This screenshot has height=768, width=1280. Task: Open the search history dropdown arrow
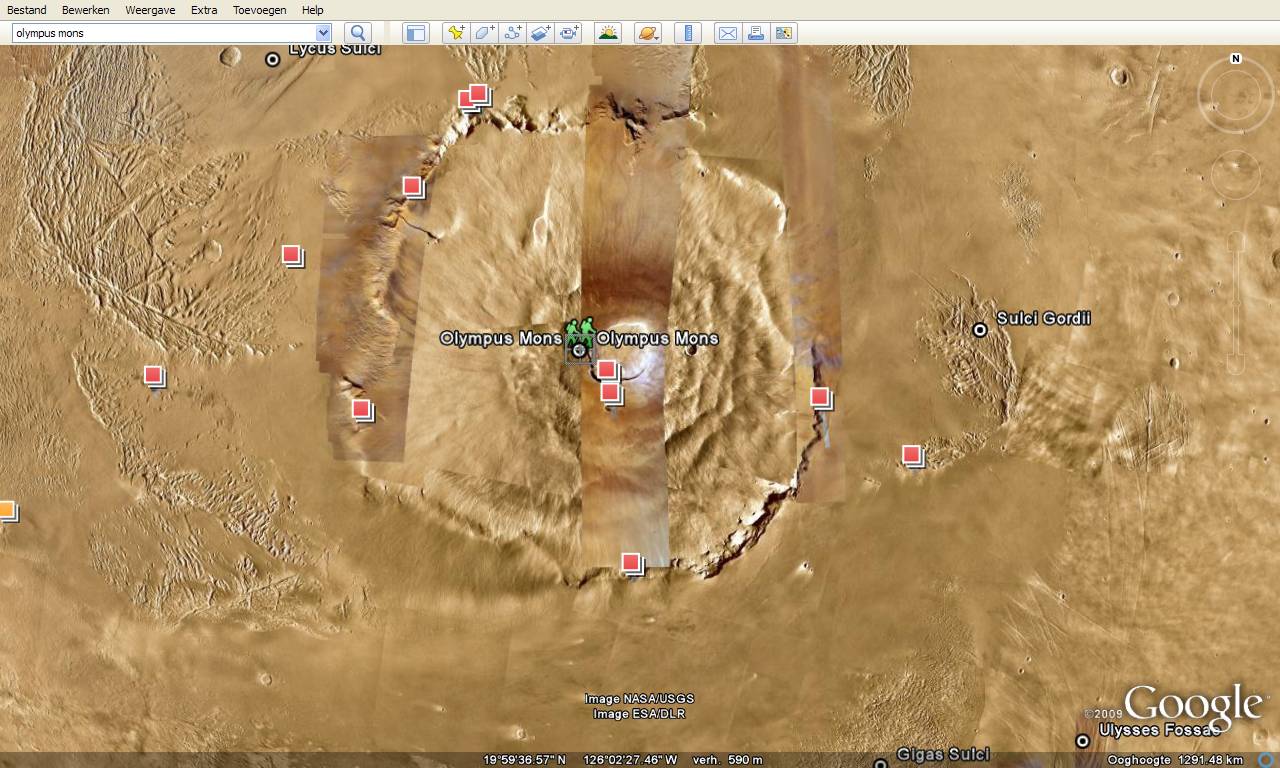pyautogui.click(x=323, y=33)
